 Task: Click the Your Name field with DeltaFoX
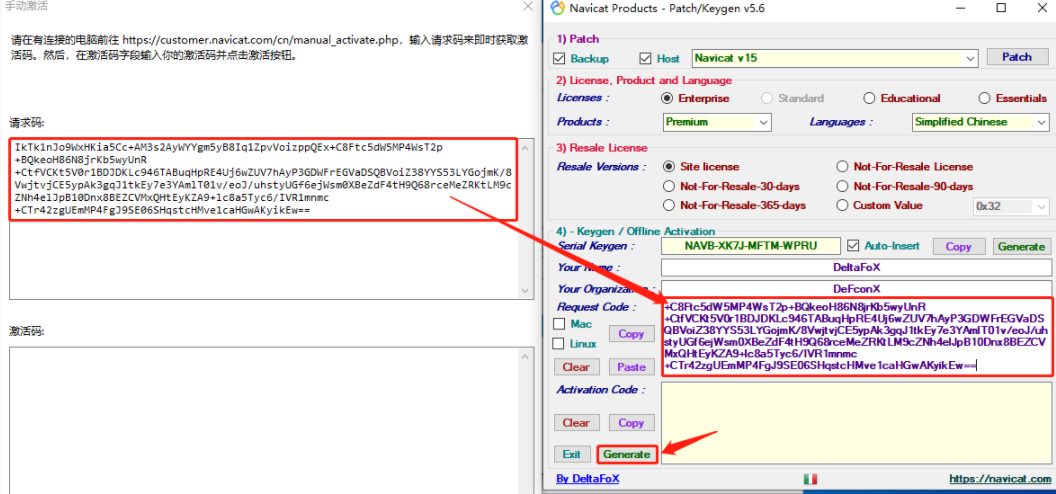coord(856,267)
